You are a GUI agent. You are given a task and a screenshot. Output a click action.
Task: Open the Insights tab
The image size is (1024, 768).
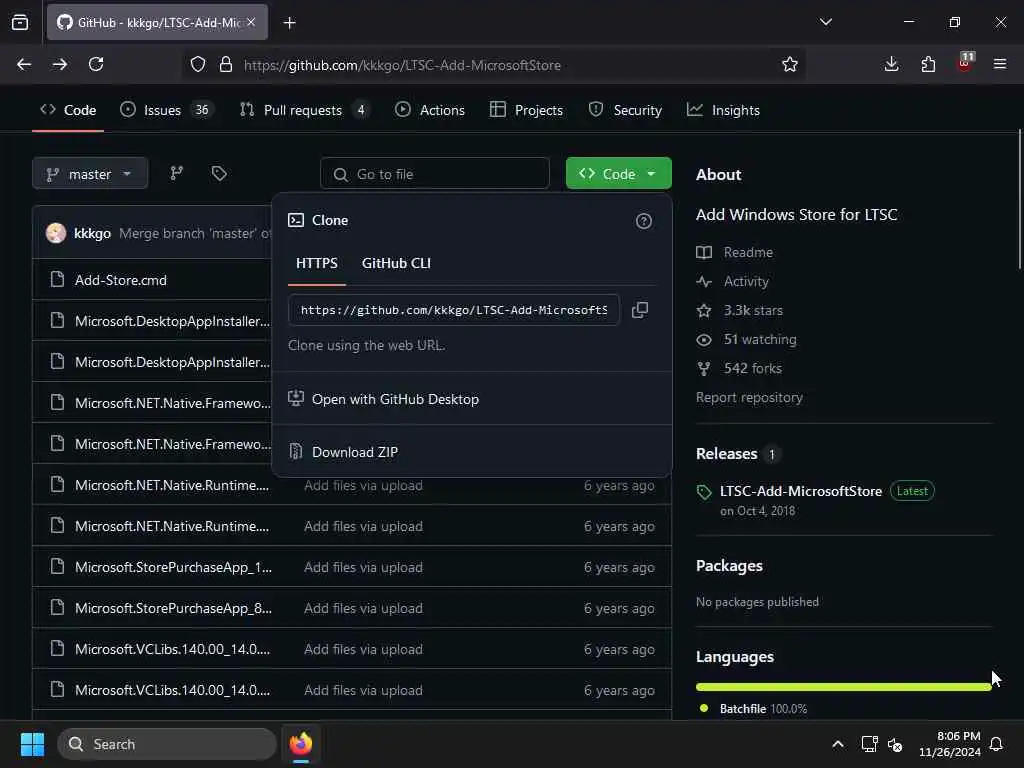724,110
